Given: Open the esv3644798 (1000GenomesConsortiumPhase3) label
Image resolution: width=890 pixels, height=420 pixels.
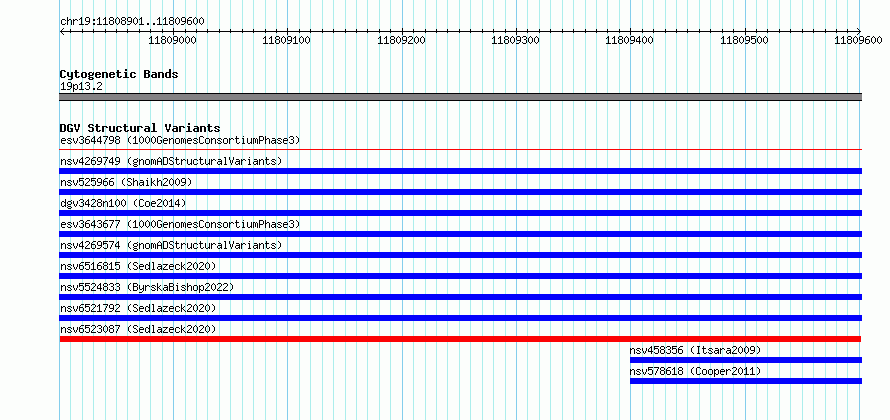Looking at the screenshot, I should click(x=180, y=140).
